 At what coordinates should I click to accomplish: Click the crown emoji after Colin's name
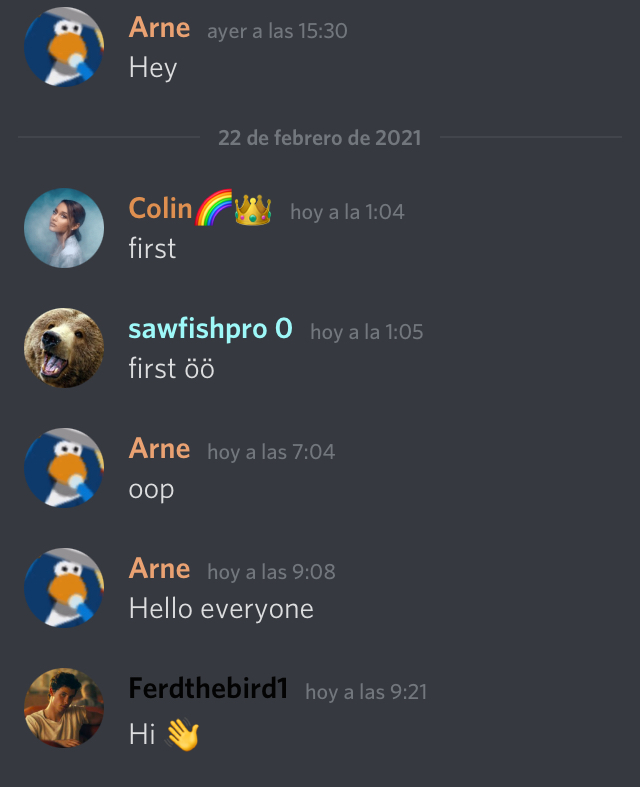pyautogui.click(x=253, y=209)
